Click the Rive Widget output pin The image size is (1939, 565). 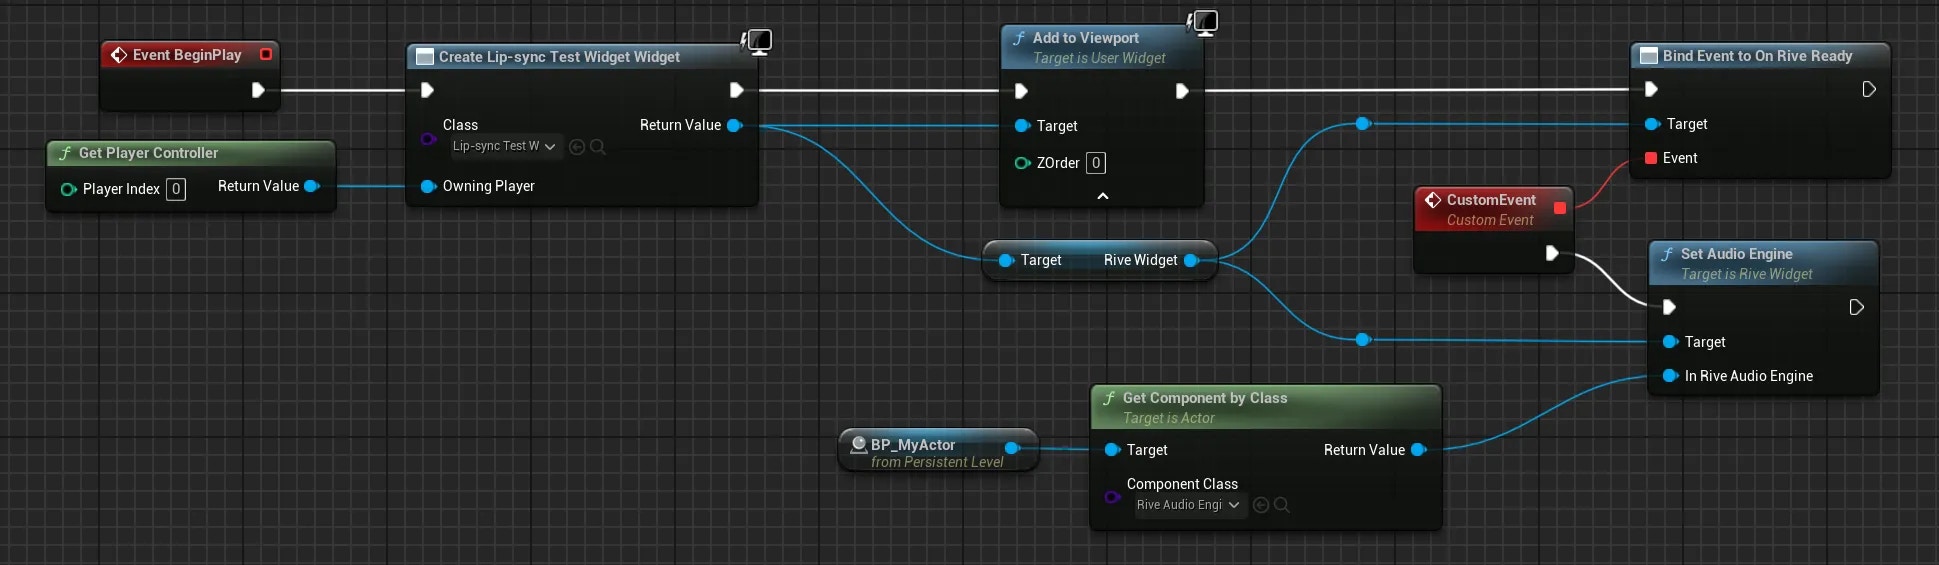1191,260
